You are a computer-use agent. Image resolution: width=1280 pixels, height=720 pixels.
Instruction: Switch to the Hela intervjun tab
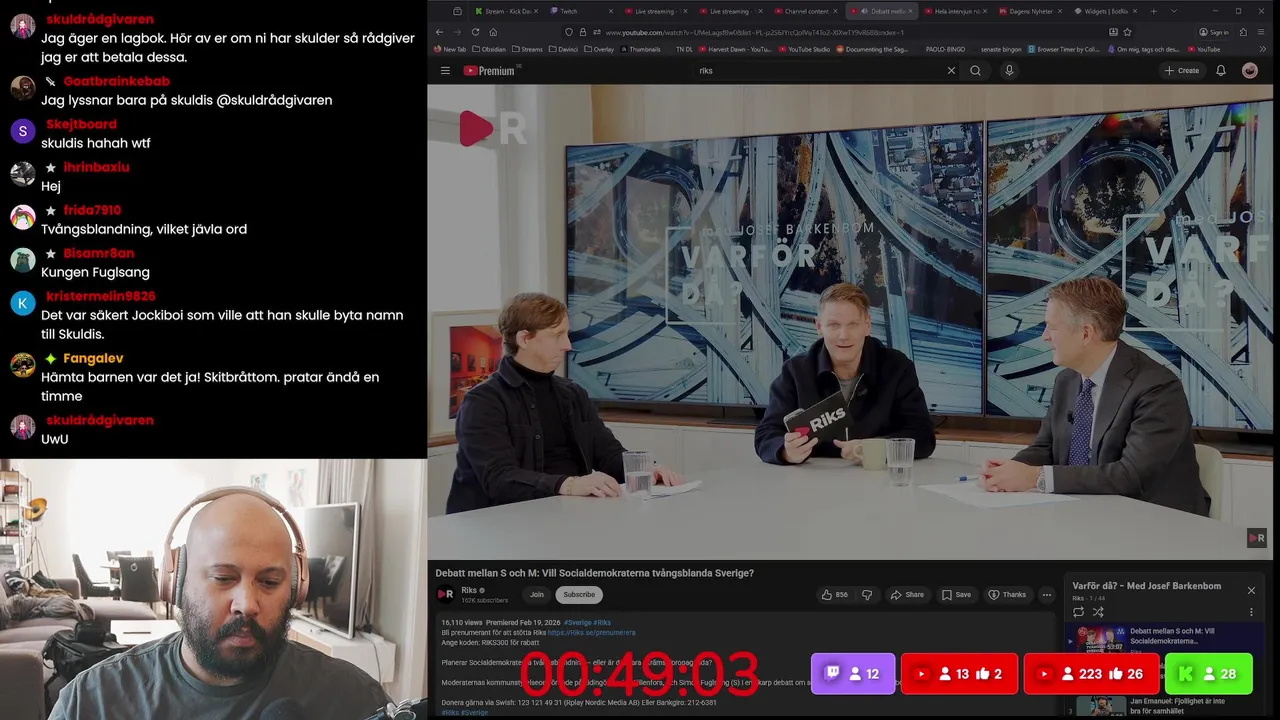tap(958, 11)
